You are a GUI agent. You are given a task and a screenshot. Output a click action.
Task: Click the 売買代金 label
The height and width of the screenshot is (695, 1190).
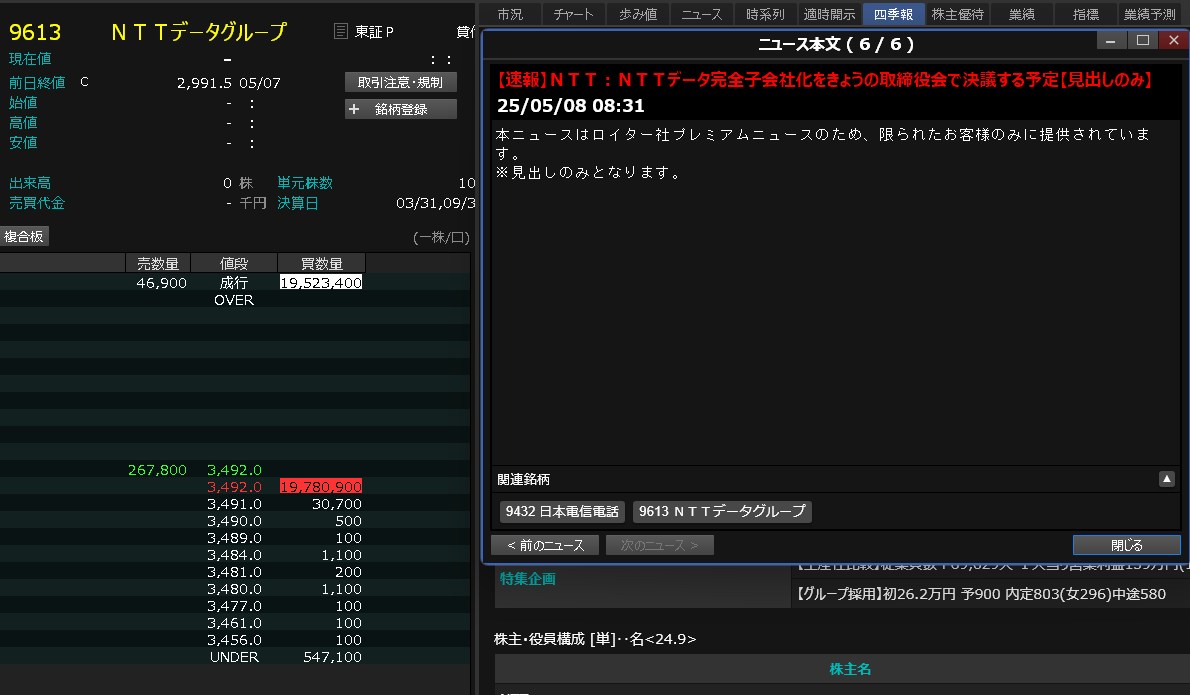(x=36, y=203)
